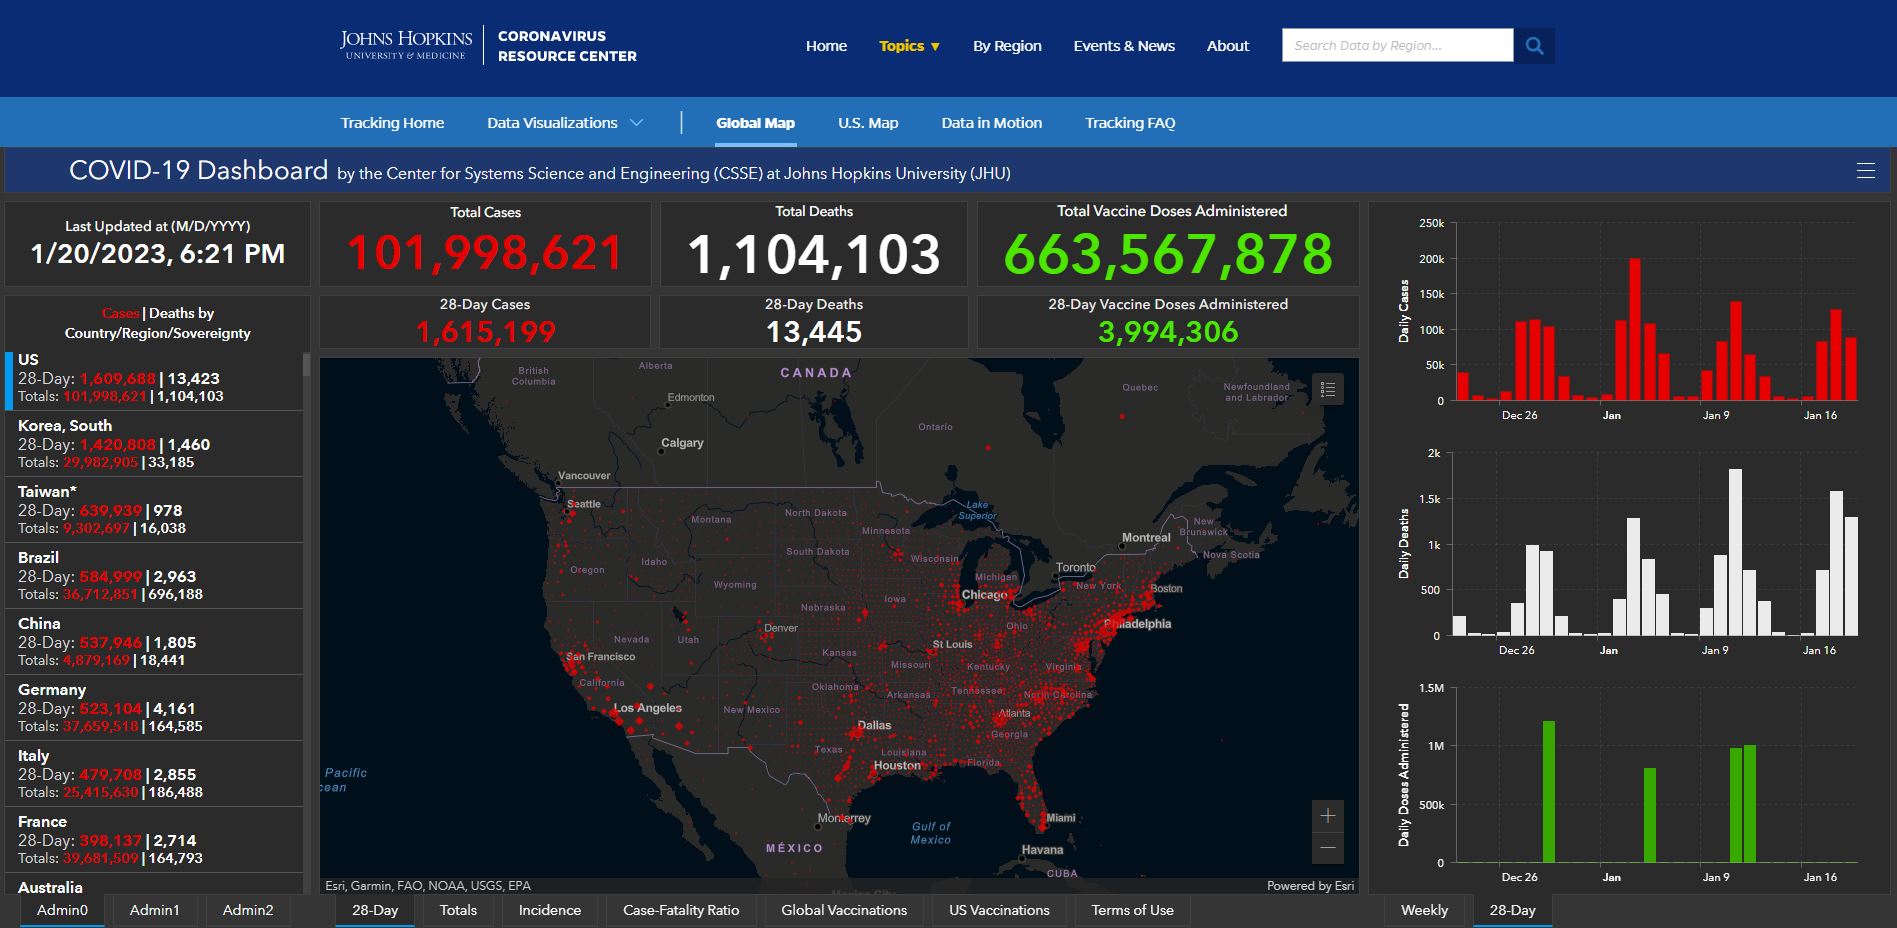
Task: Zoom out on the map
Action: (1328, 848)
